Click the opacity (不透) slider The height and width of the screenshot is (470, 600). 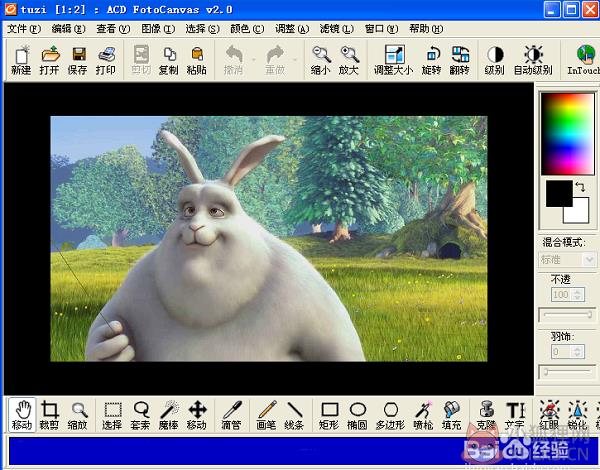pyautogui.click(x=567, y=315)
